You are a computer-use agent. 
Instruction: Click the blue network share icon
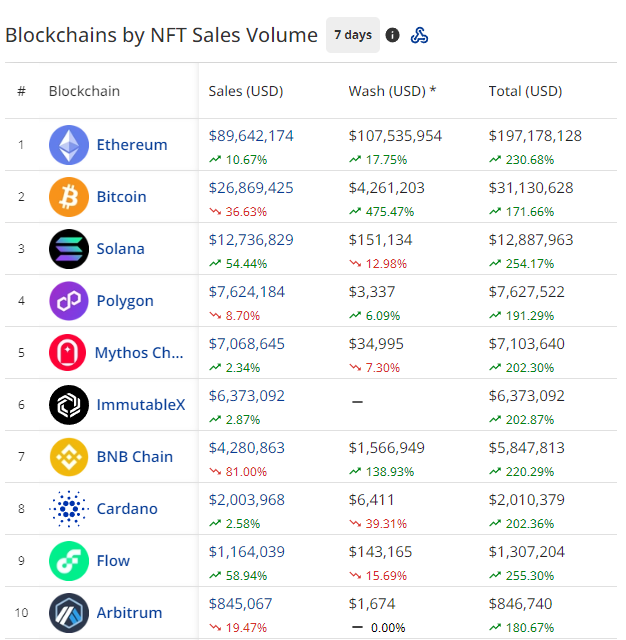coord(419,35)
